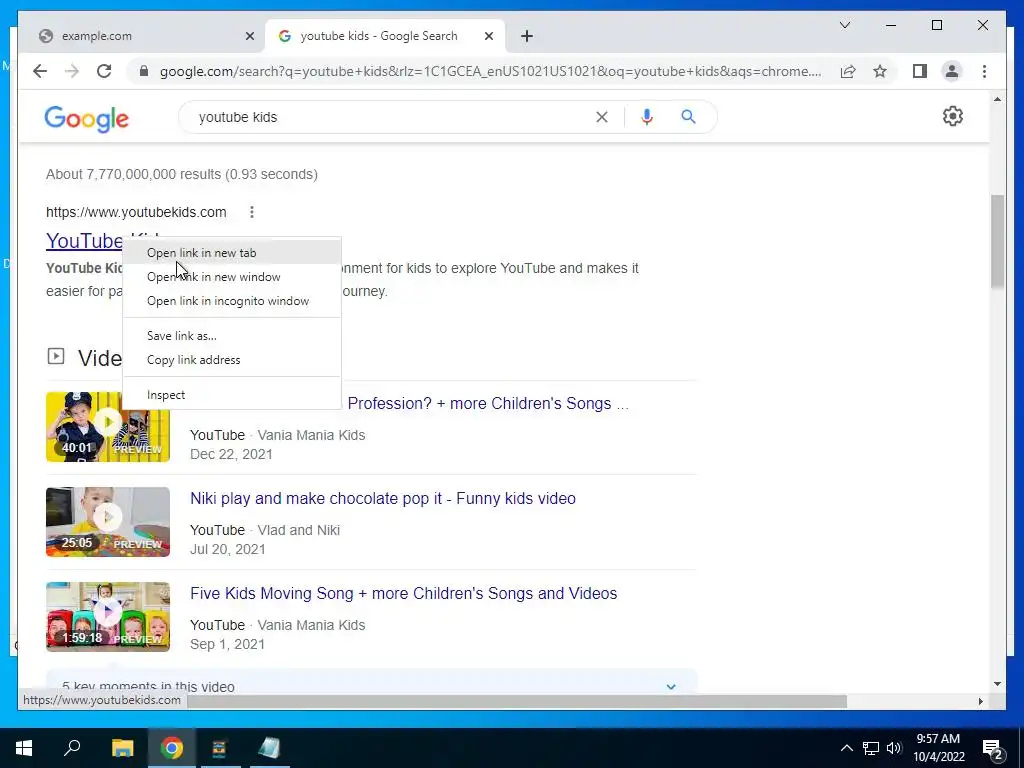
Task: Choose Inspect from the context menu
Action: pos(232,395)
